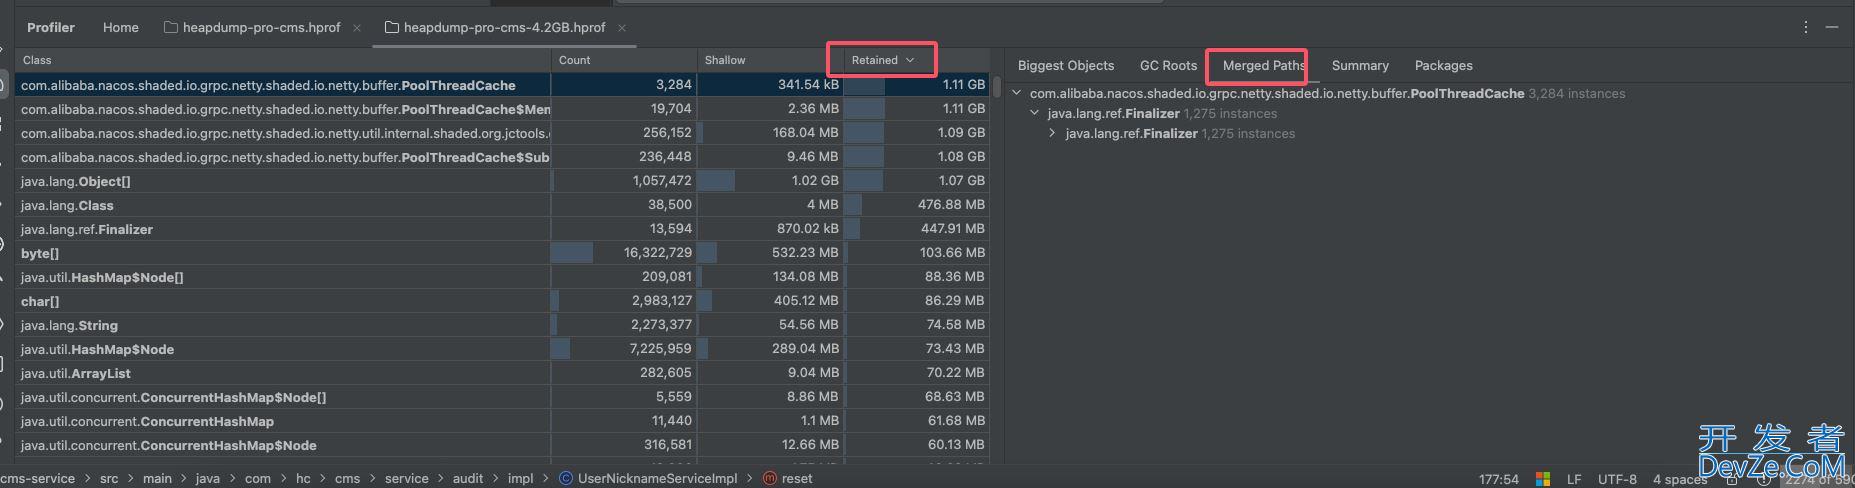Select the java.util.HashMap$Node row

click(x=502, y=349)
